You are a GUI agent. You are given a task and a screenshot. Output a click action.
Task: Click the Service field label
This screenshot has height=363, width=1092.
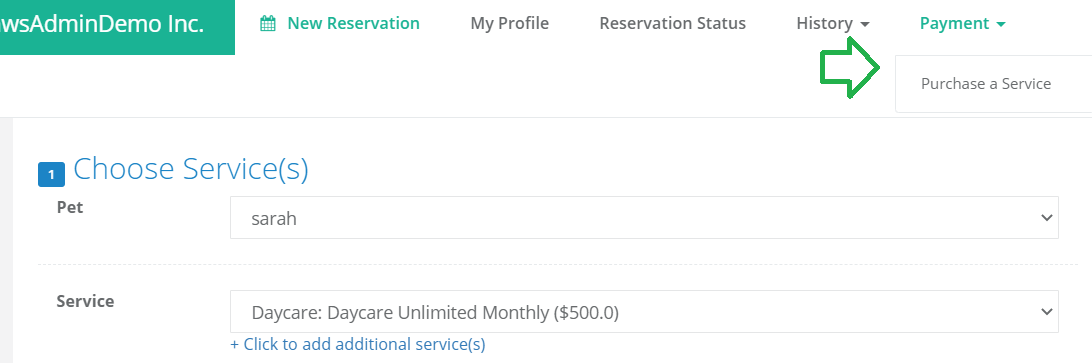click(85, 302)
